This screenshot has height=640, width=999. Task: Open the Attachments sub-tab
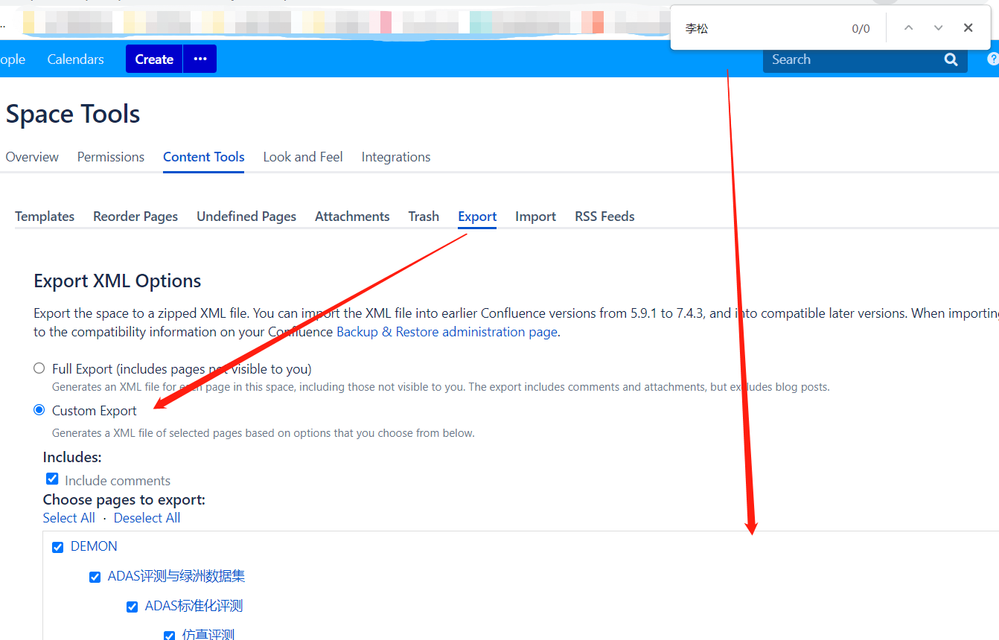pyautogui.click(x=352, y=217)
